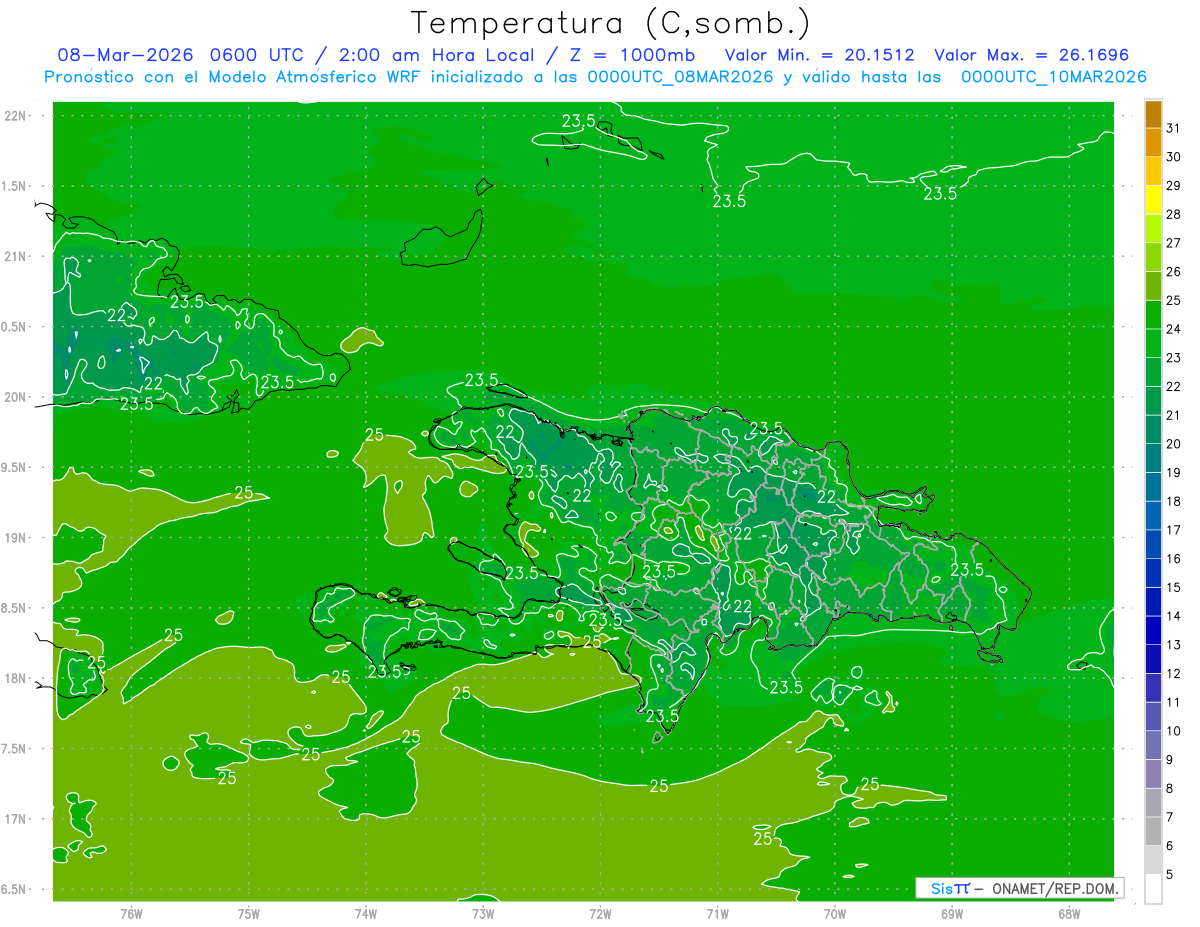Pick the swatch between legend 29 and 30
The width and height of the screenshot is (1200, 927).
click(x=1153, y=171)
